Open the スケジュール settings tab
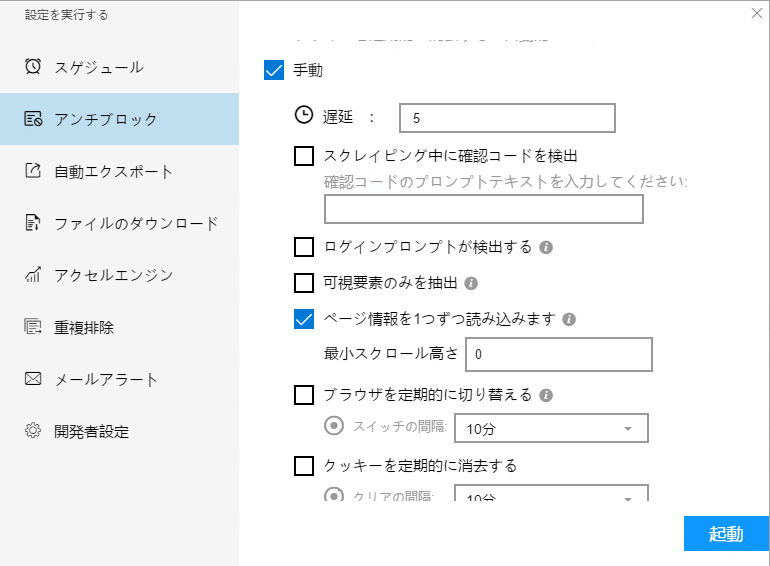Screen dimensions: 770x566 pos(99,67)
